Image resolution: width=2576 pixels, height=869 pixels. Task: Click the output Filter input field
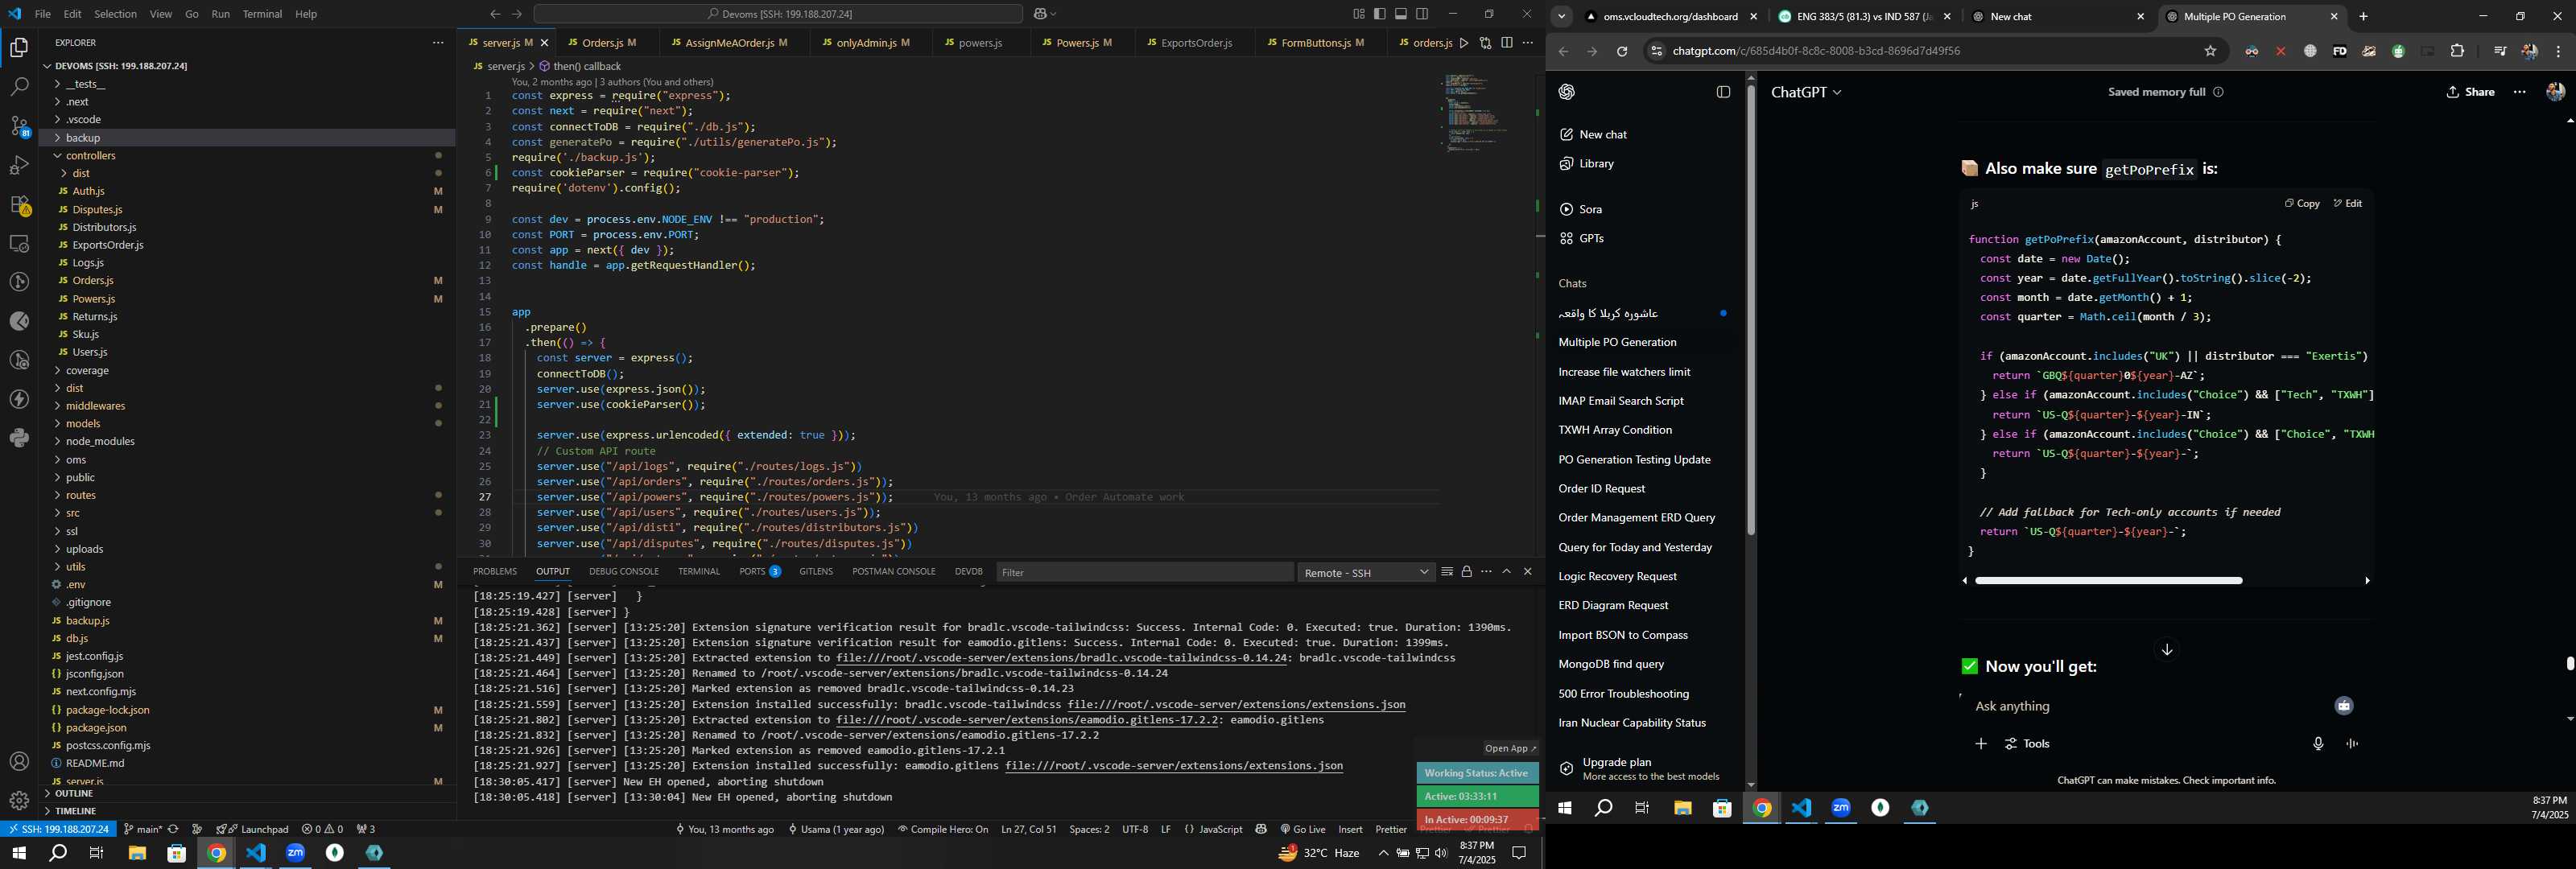coord(1145,572)
